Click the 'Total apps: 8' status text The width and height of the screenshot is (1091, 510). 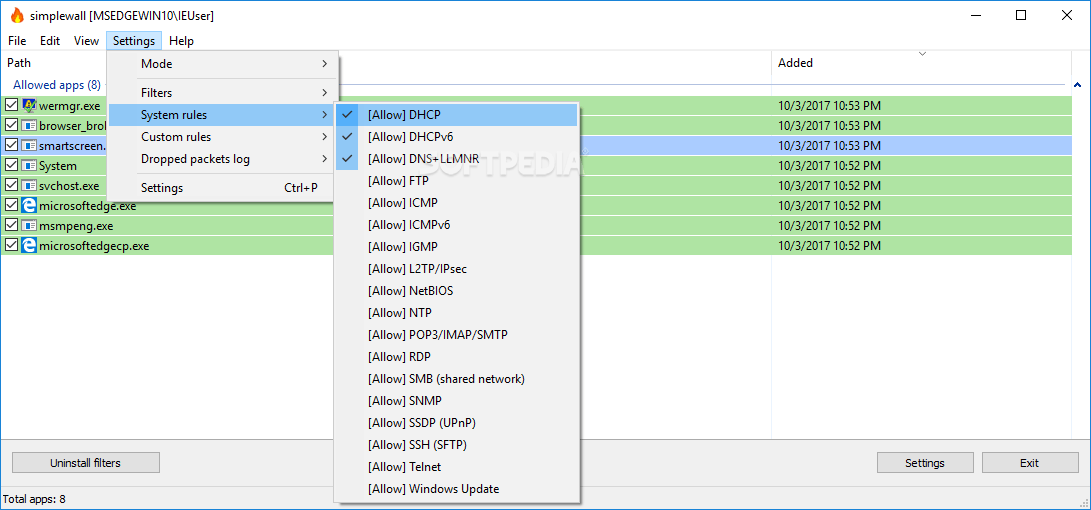click(34, 499)
